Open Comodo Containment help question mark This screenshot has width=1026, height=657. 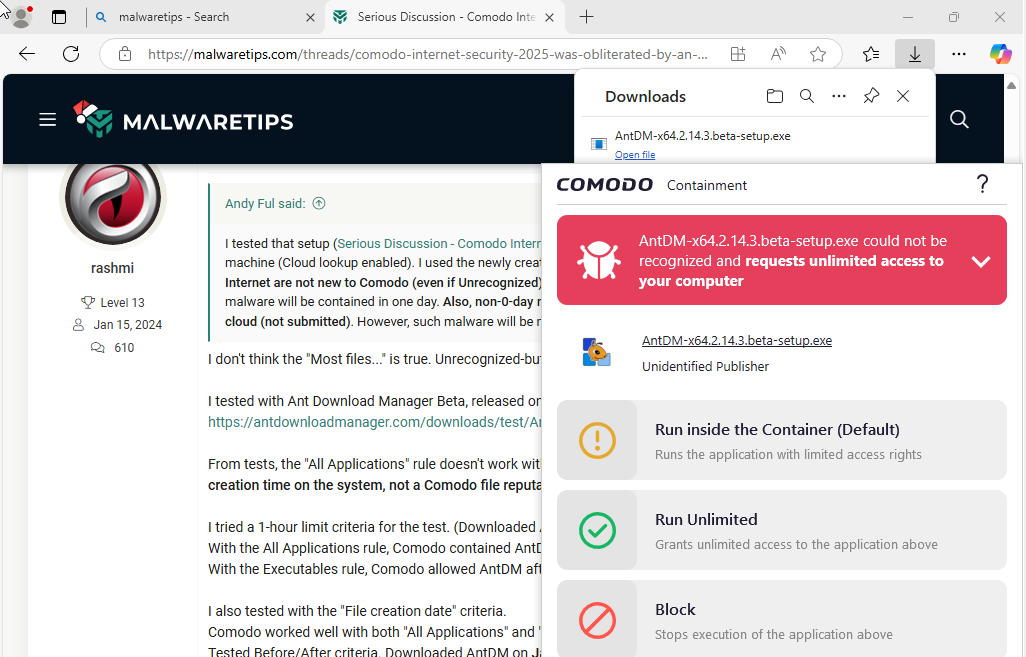point(982,184)
